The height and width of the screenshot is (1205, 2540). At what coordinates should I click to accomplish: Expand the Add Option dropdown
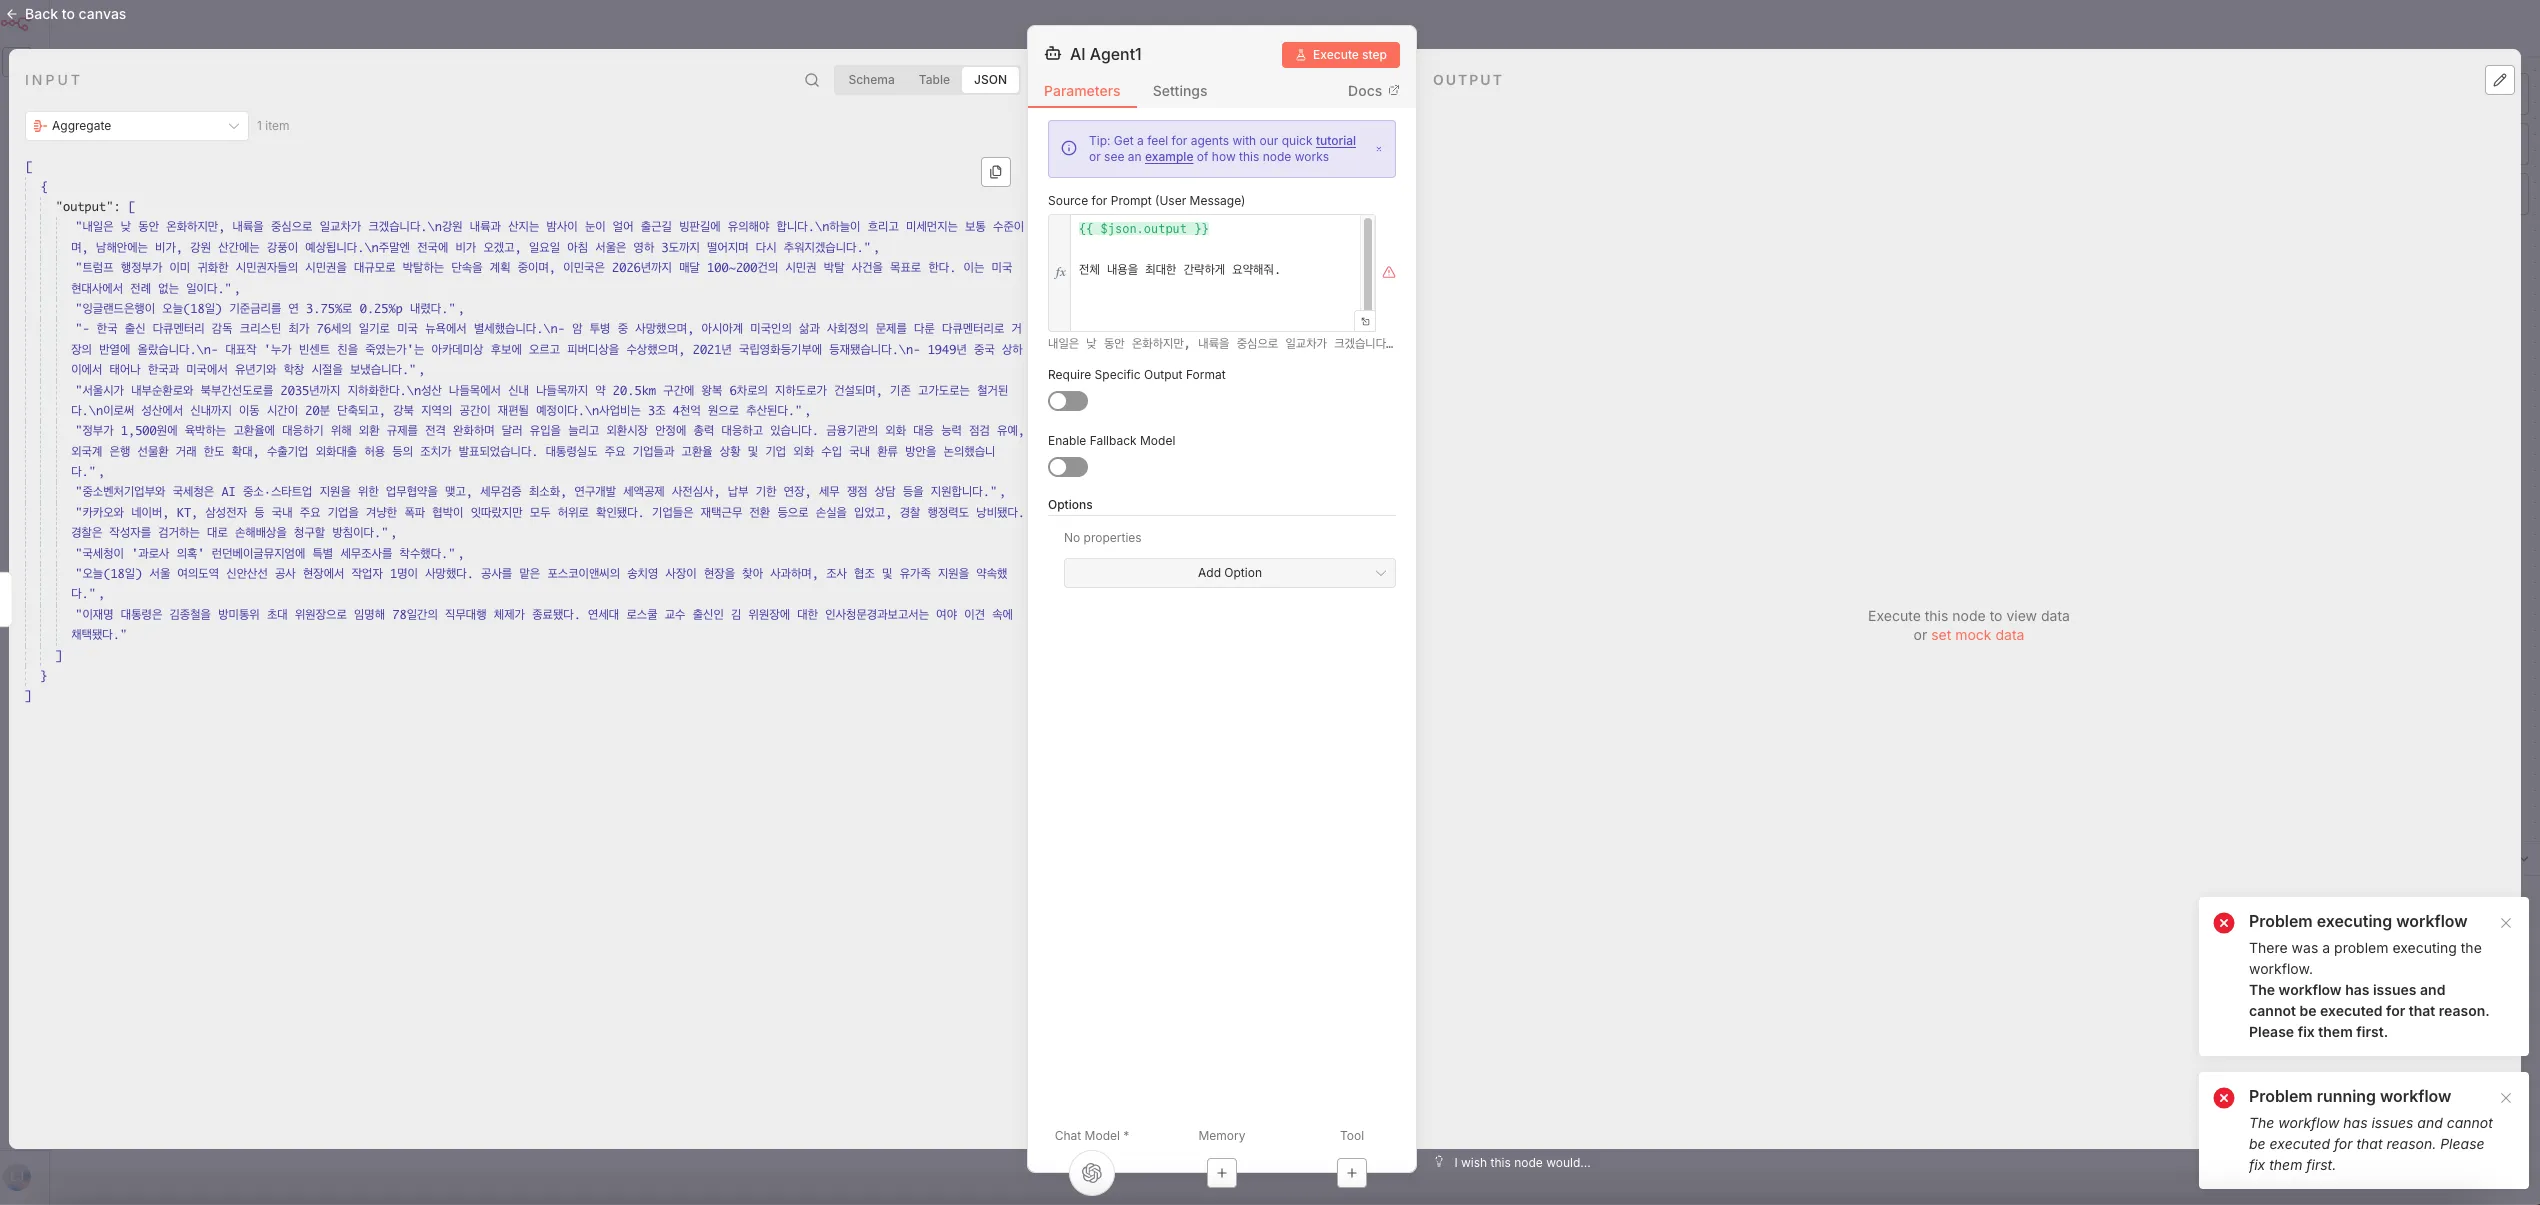(1229, 573)
